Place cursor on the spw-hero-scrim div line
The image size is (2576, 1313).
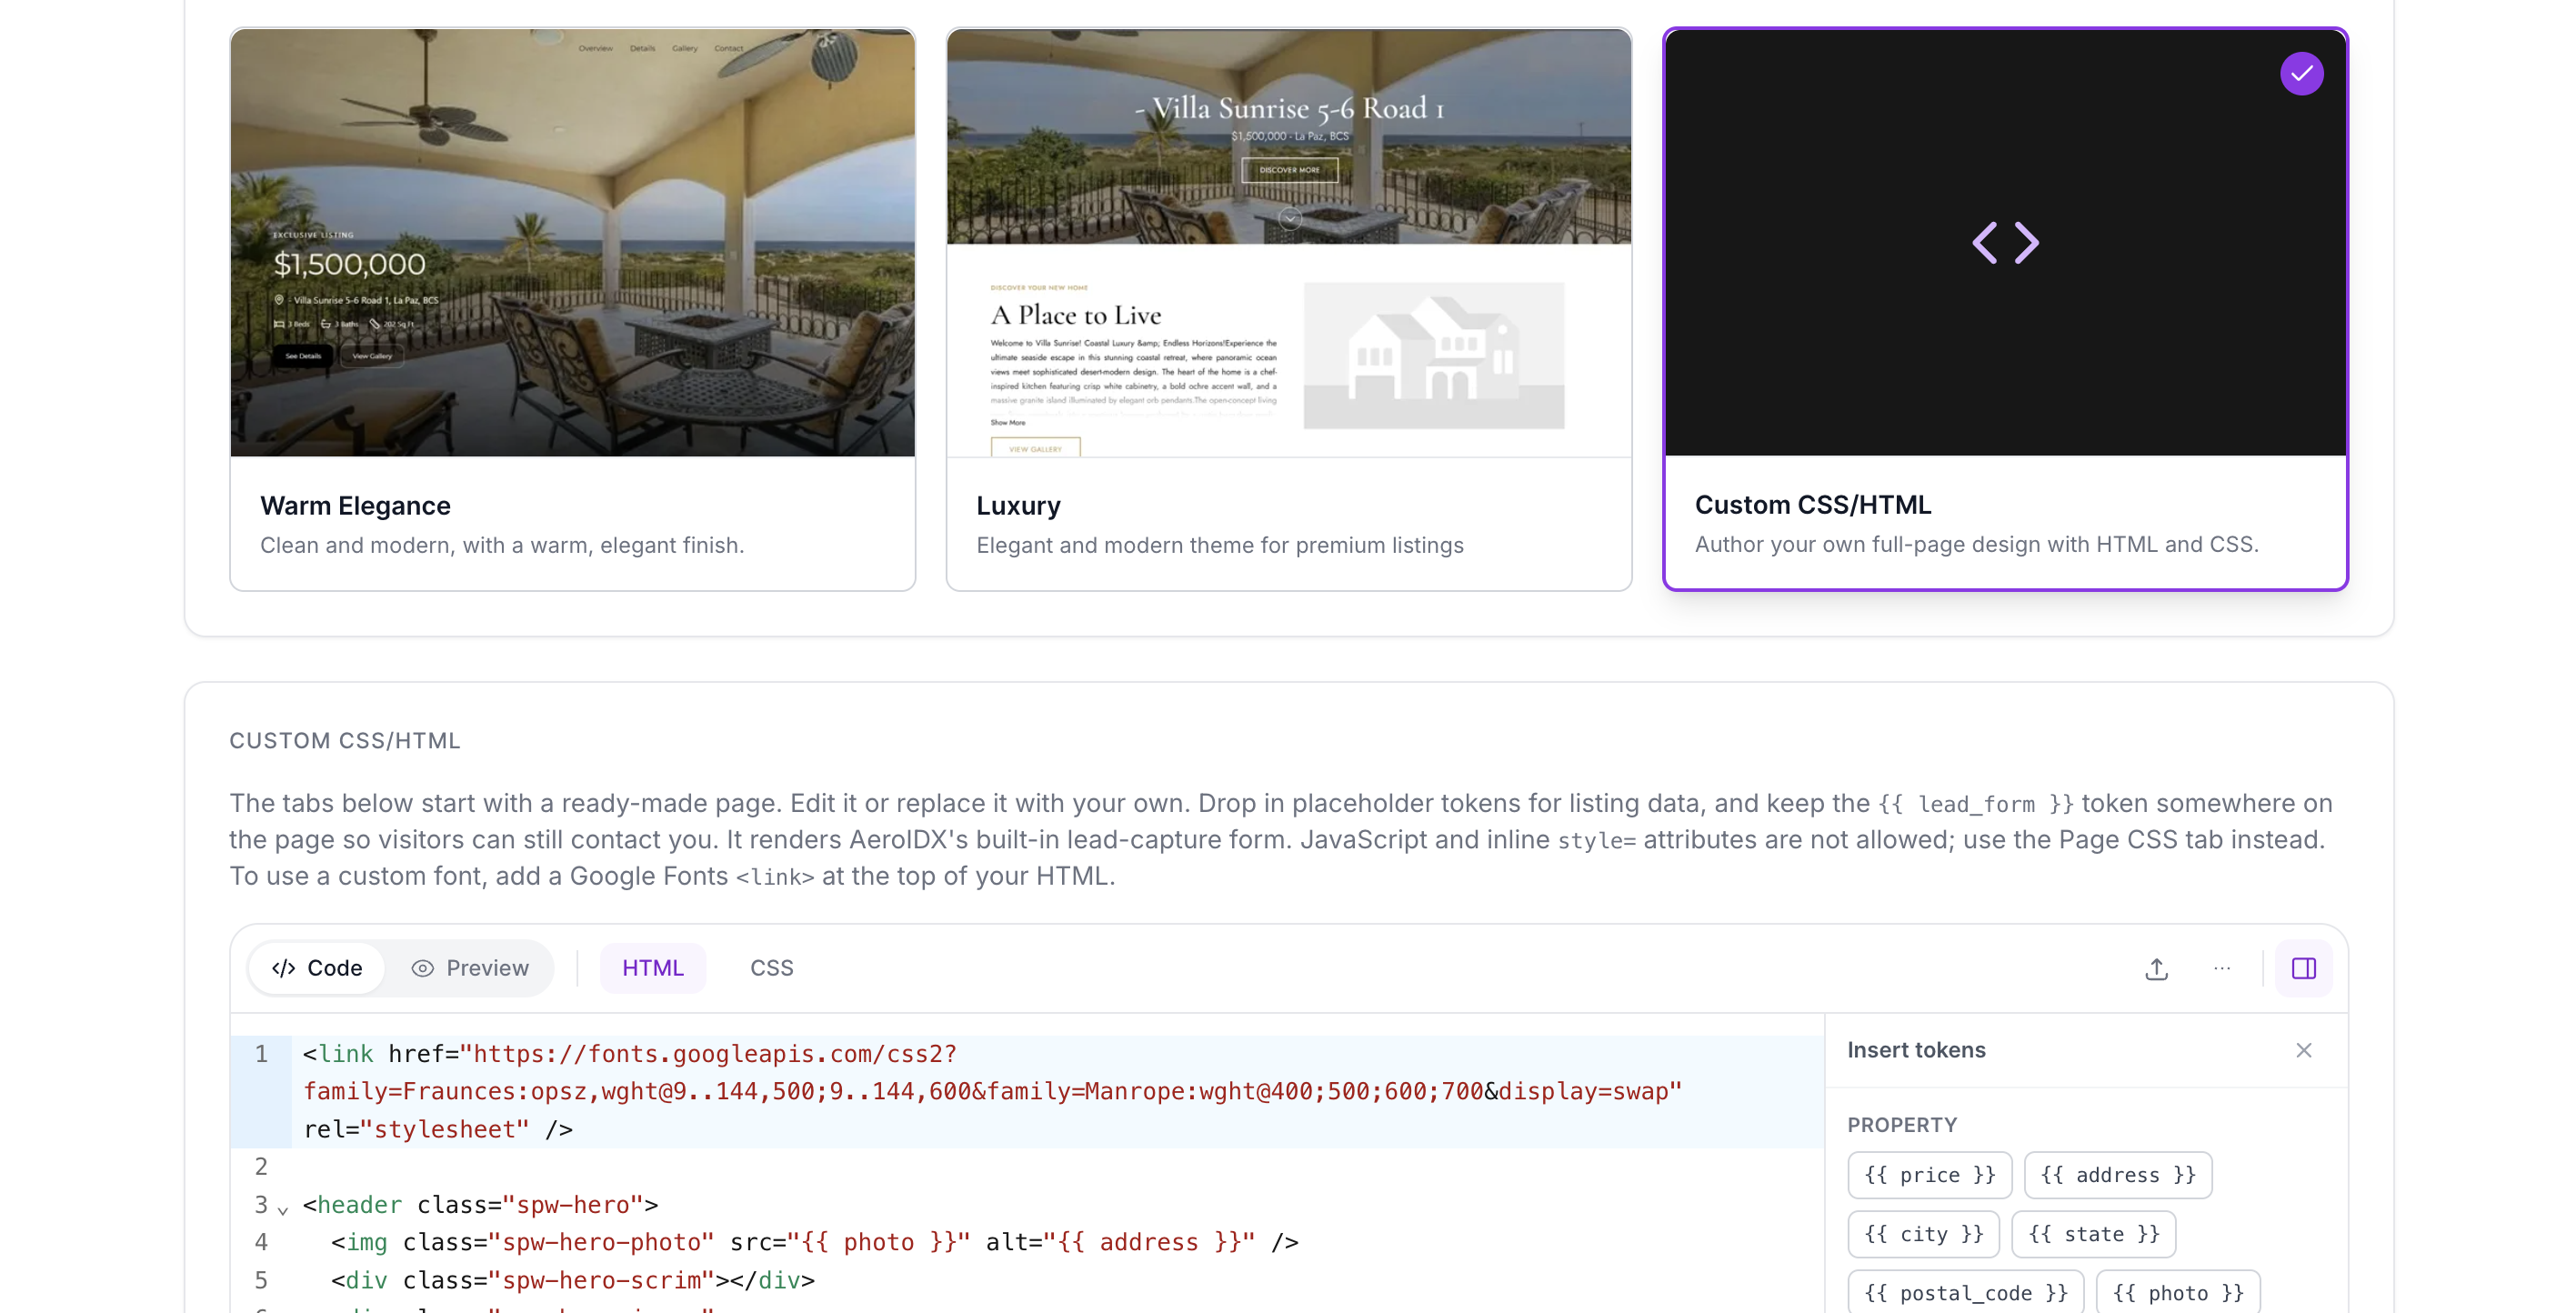coord(573,1280)
